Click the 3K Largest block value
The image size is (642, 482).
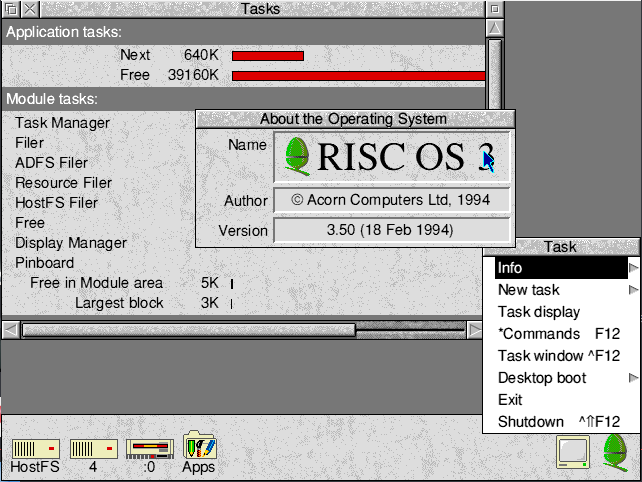[x=210, y=303]
